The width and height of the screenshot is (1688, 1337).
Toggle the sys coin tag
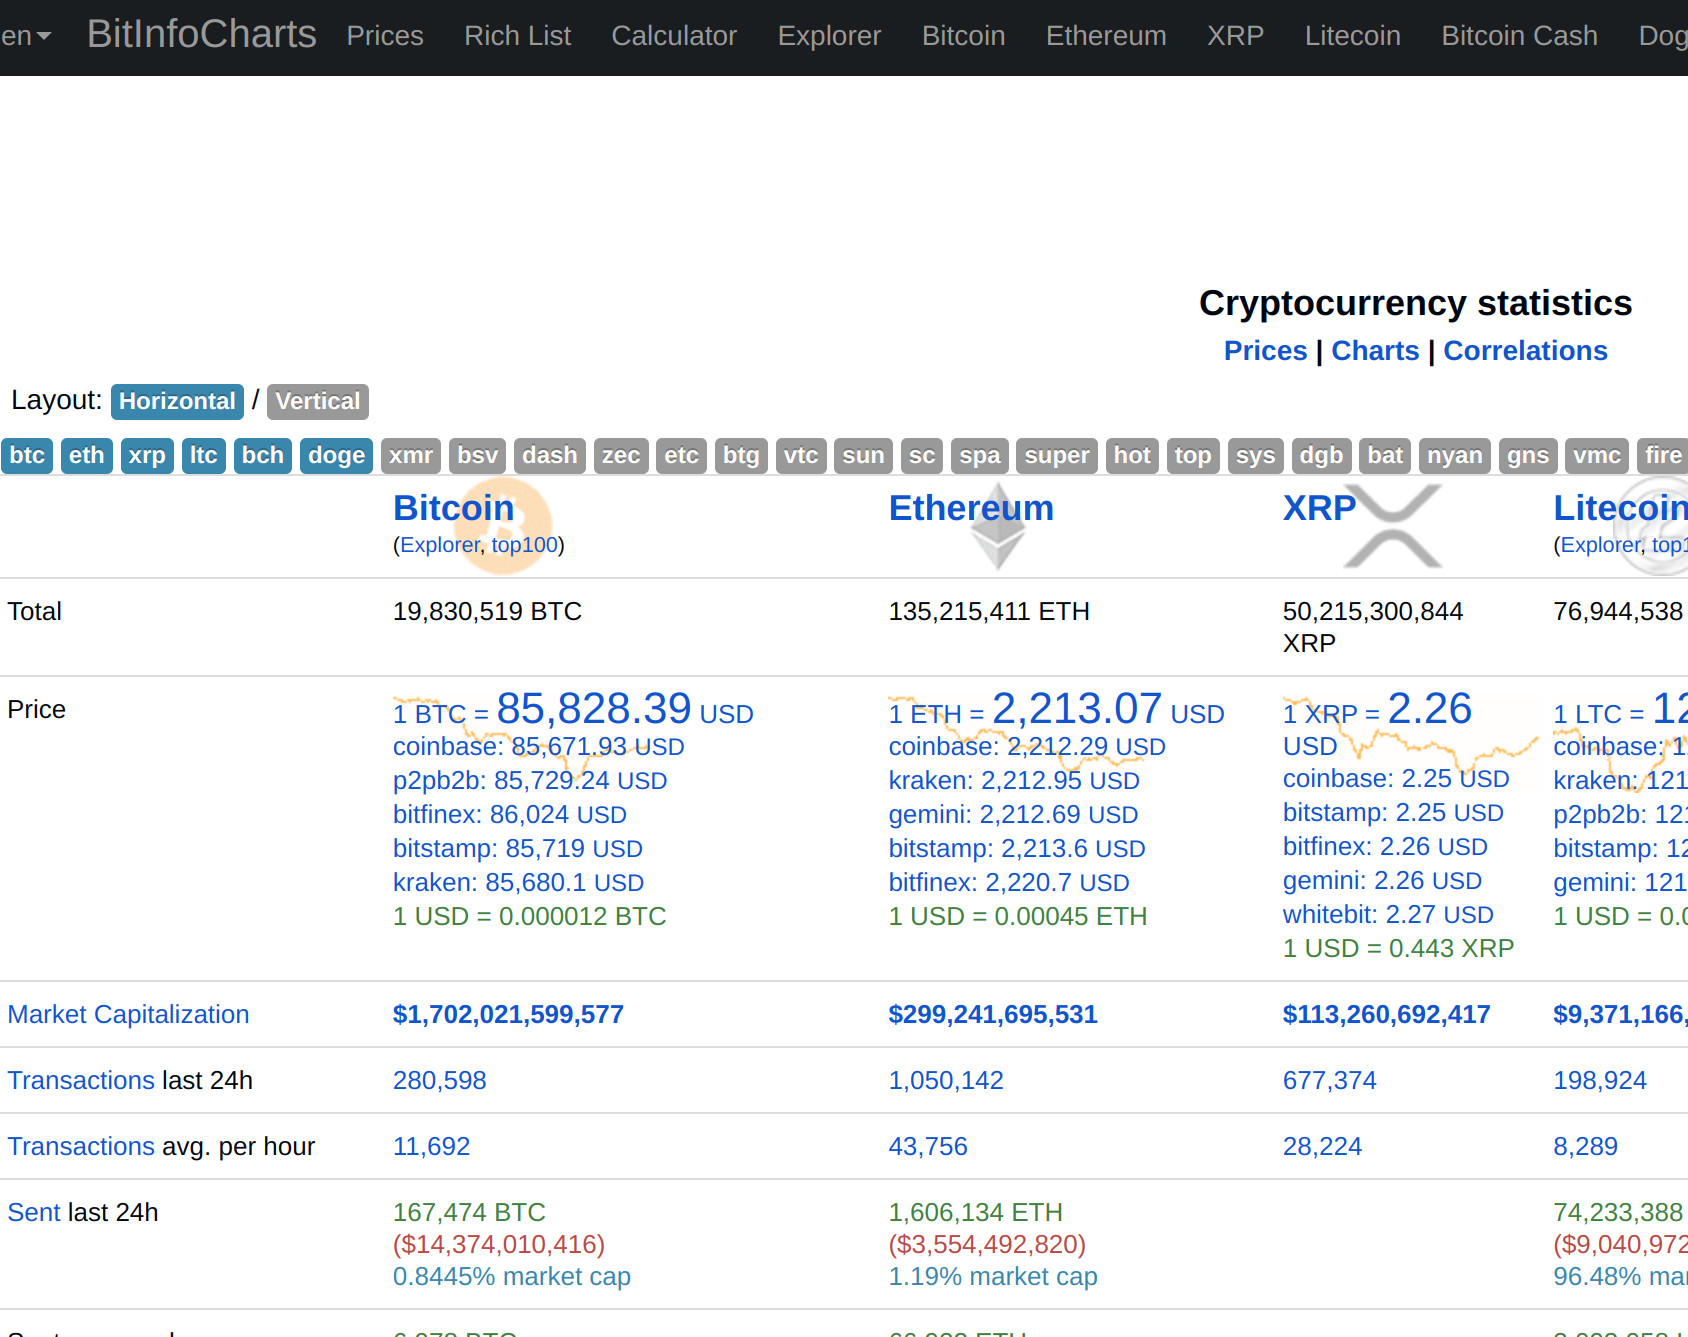click(1255, 456)
